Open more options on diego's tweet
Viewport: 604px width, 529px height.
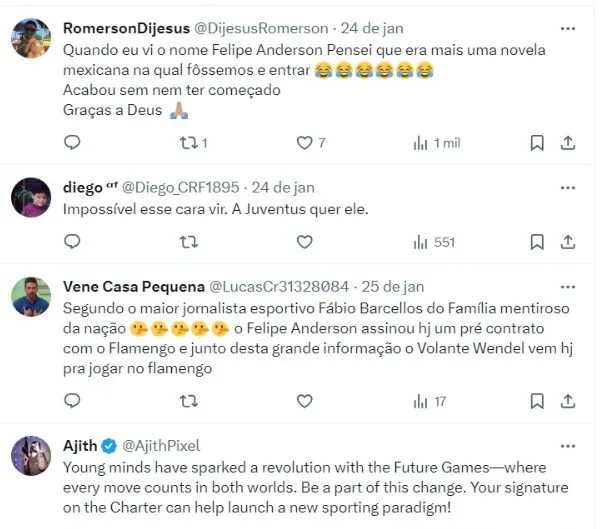[568, 187]
